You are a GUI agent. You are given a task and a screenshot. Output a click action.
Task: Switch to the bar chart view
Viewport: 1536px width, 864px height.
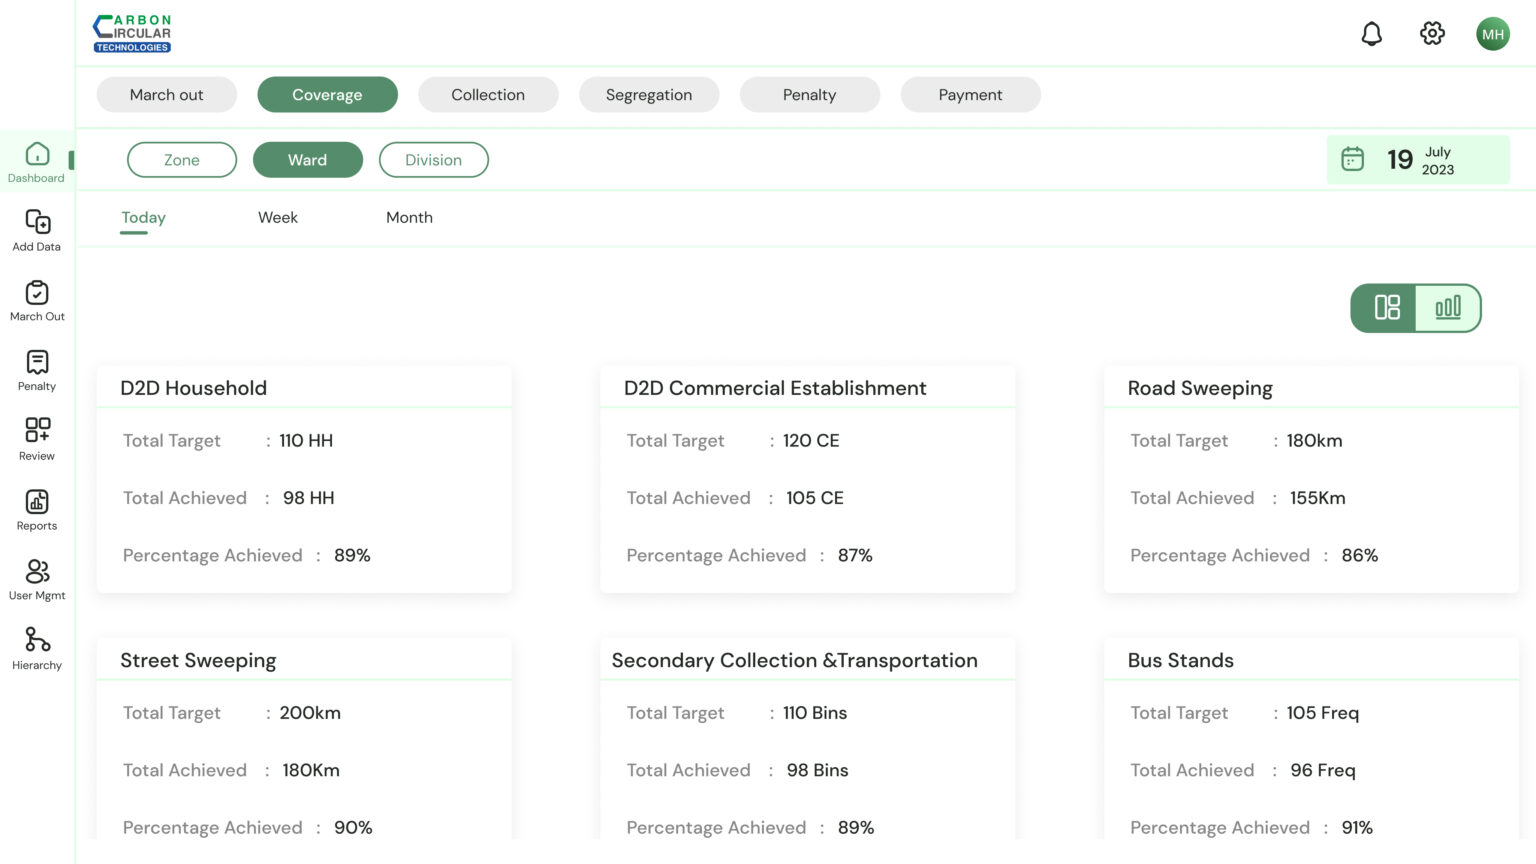click(1447, 308)
